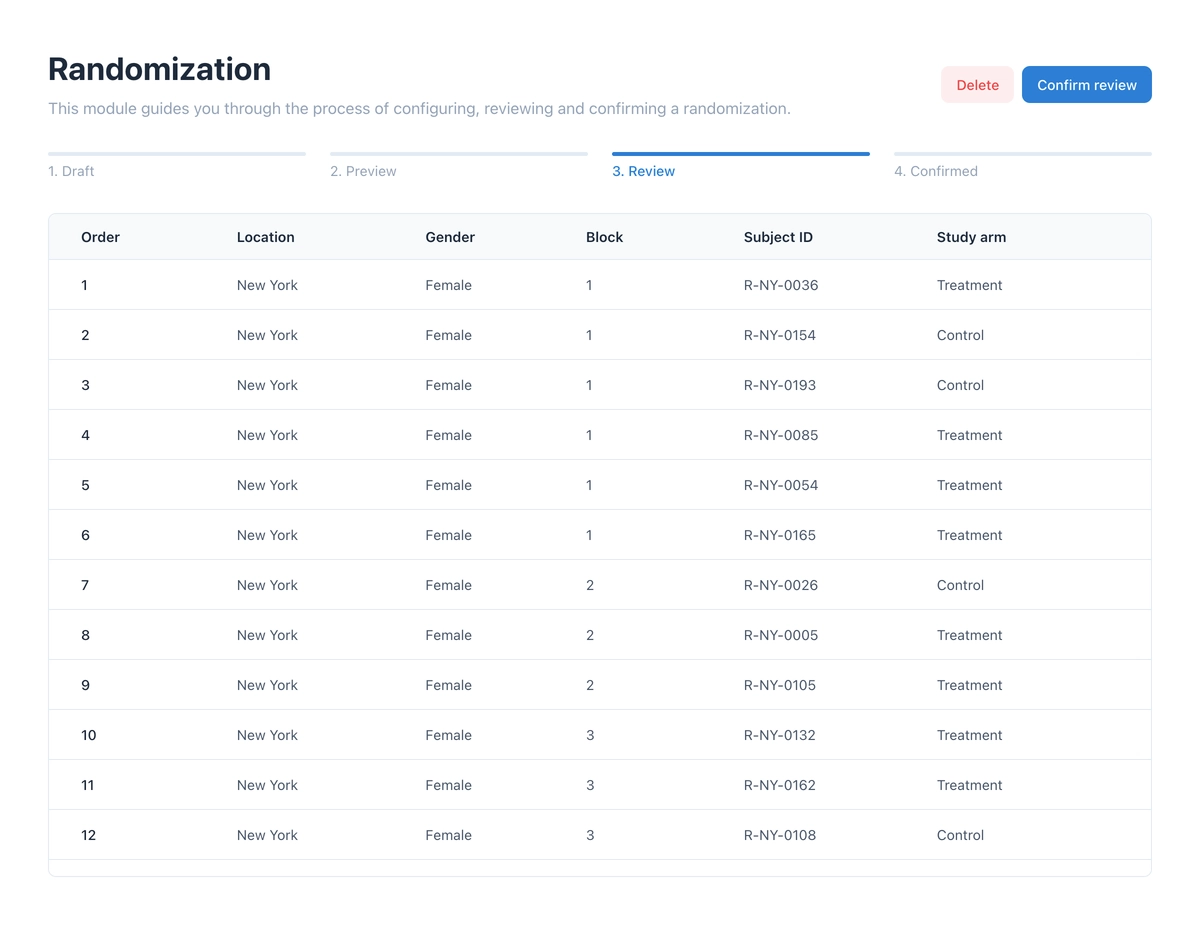Go to the 1. Draft step
1200x925 pixels.
[71, 171]
